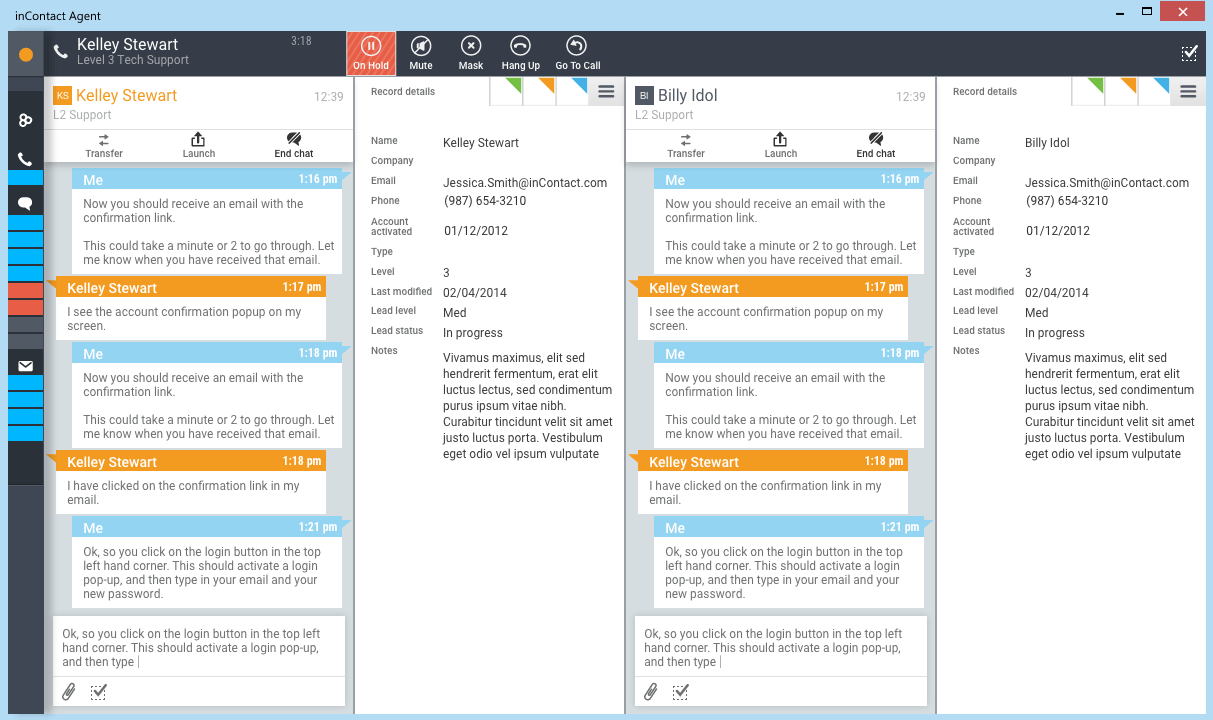The image size is (1213, 720).
Task: Toggle the checkbox in Billy Idol's chat input bar
Action: pyautogui.click(x=681, y=691)
